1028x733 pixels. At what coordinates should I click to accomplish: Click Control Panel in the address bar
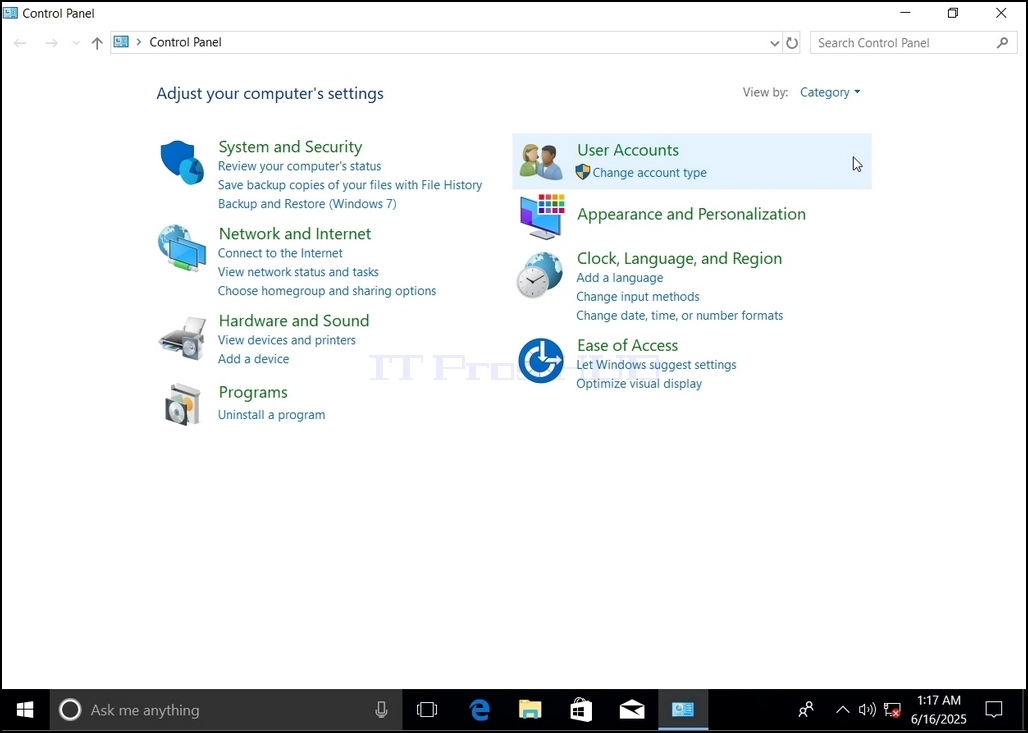[x=186, y=42]
